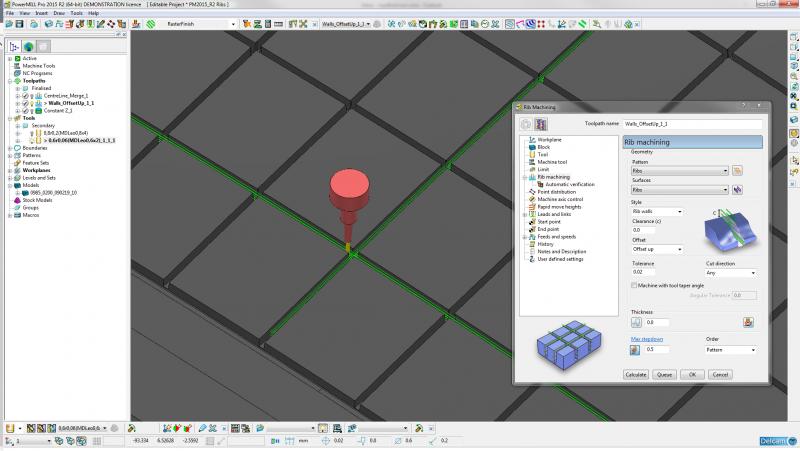Toggle the Constant Z_1 toolpath check mark

[25, 111]
